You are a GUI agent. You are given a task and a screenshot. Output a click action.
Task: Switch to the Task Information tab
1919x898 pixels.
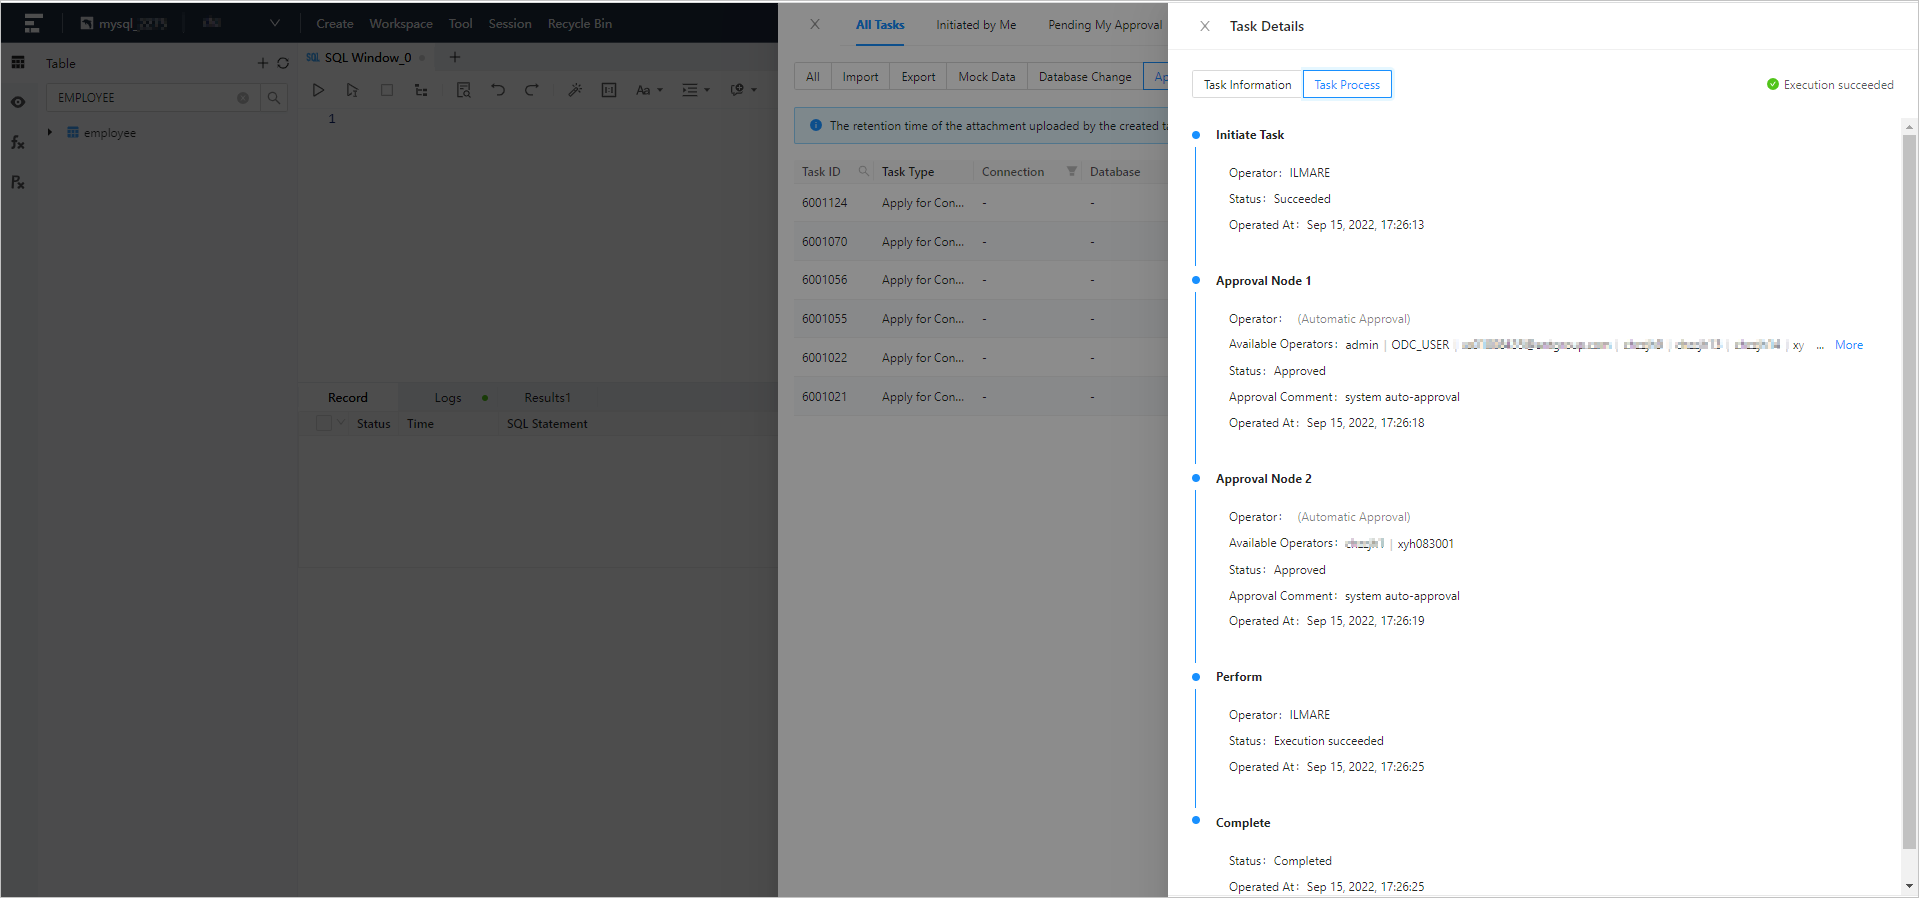(x=1247, y=85)
